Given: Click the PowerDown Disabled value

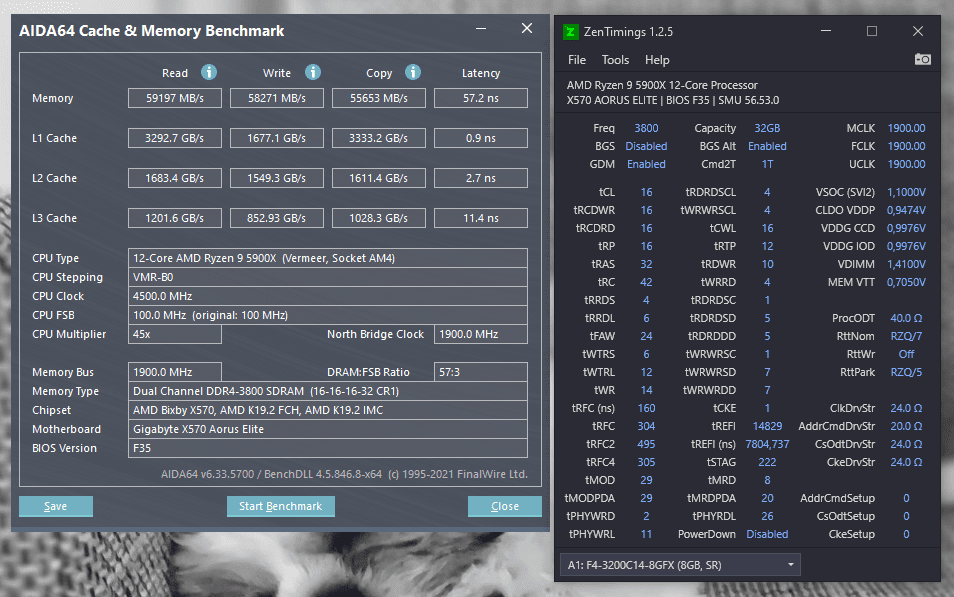Looking at the screenshot, I should 767,534.
